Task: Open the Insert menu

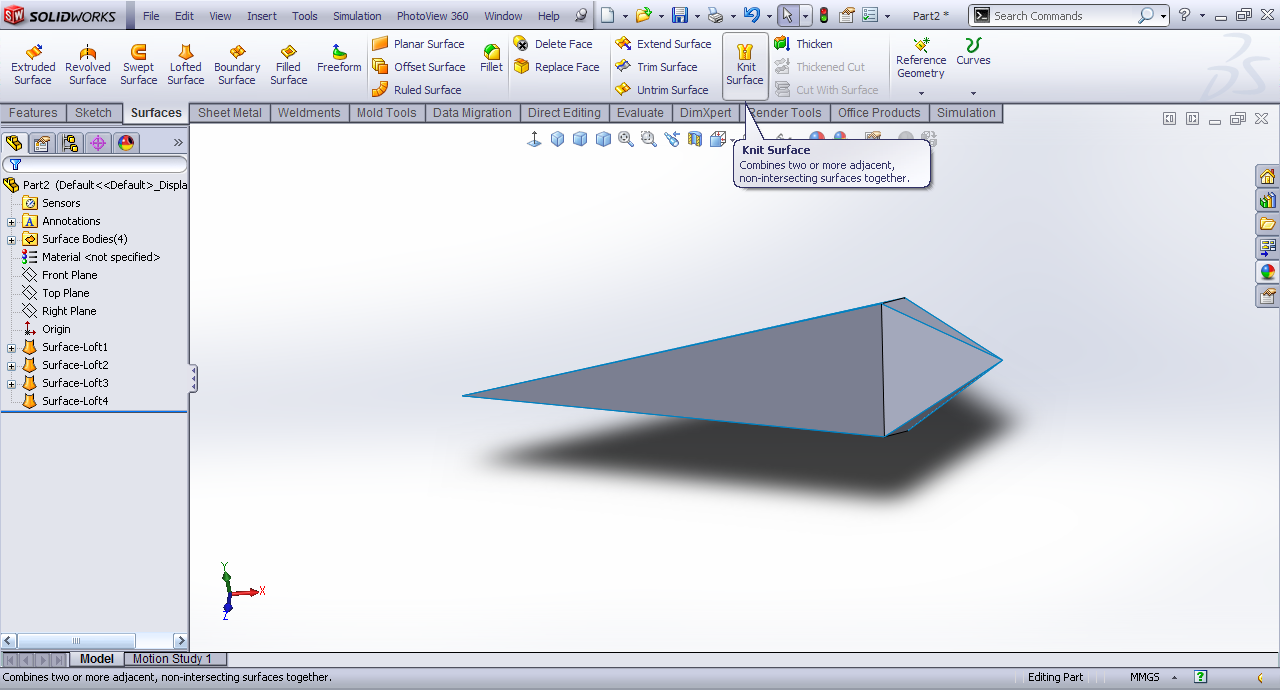Action: point(262,16)
